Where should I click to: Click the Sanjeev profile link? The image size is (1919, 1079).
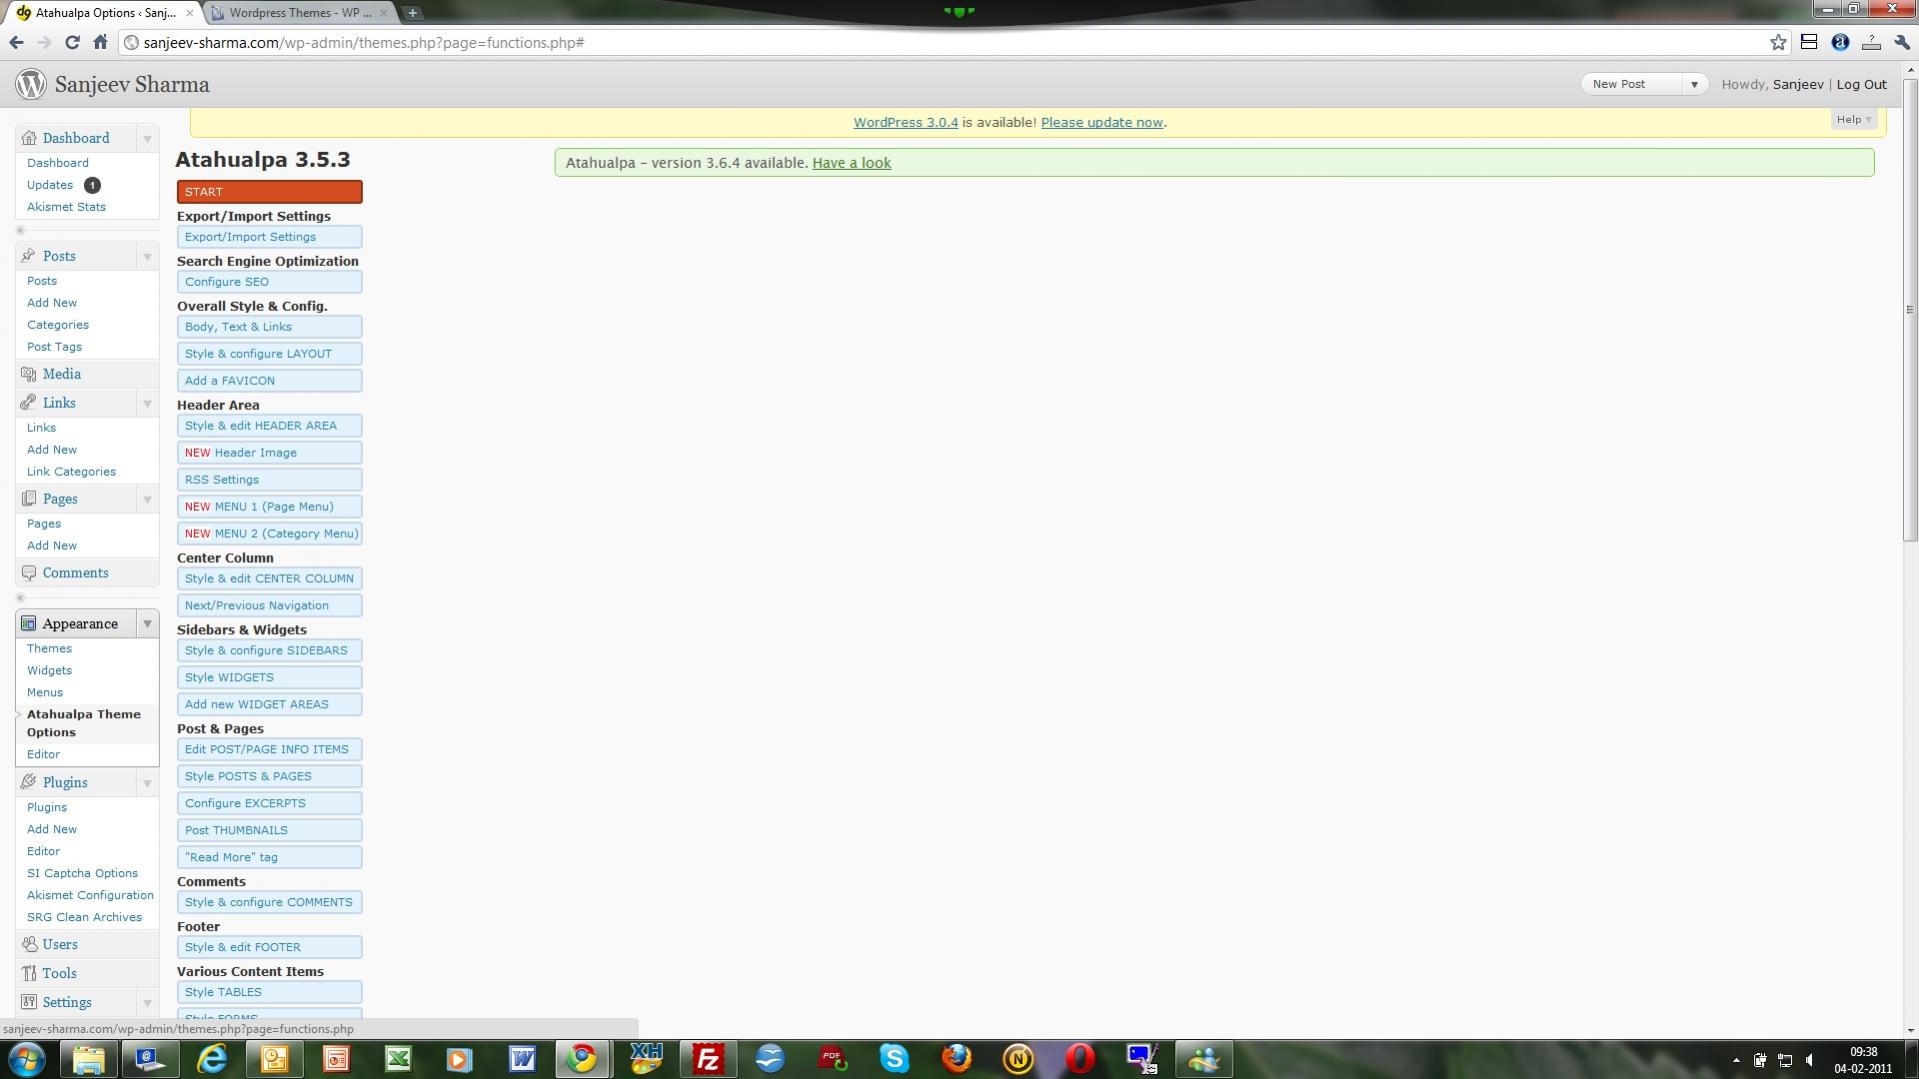[1798, 84]
